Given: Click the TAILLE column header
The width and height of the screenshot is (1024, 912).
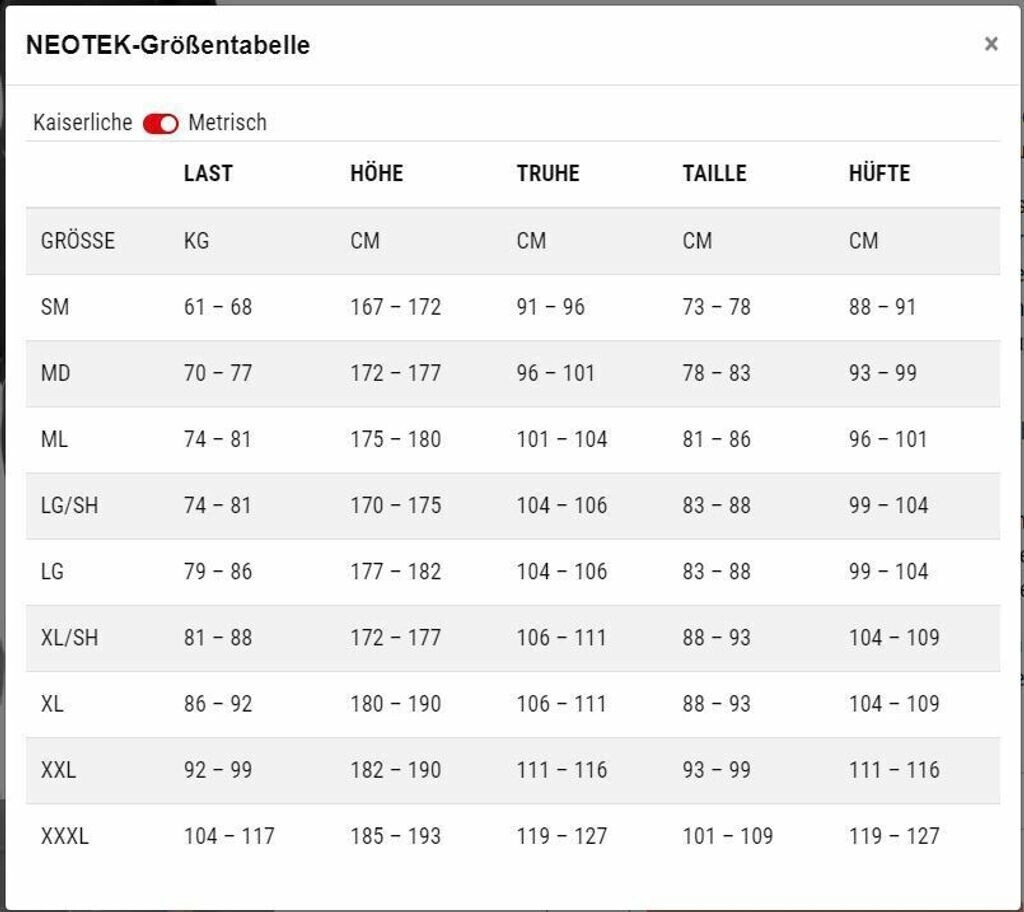Looking at the screenshot, I should coord(714,173).
